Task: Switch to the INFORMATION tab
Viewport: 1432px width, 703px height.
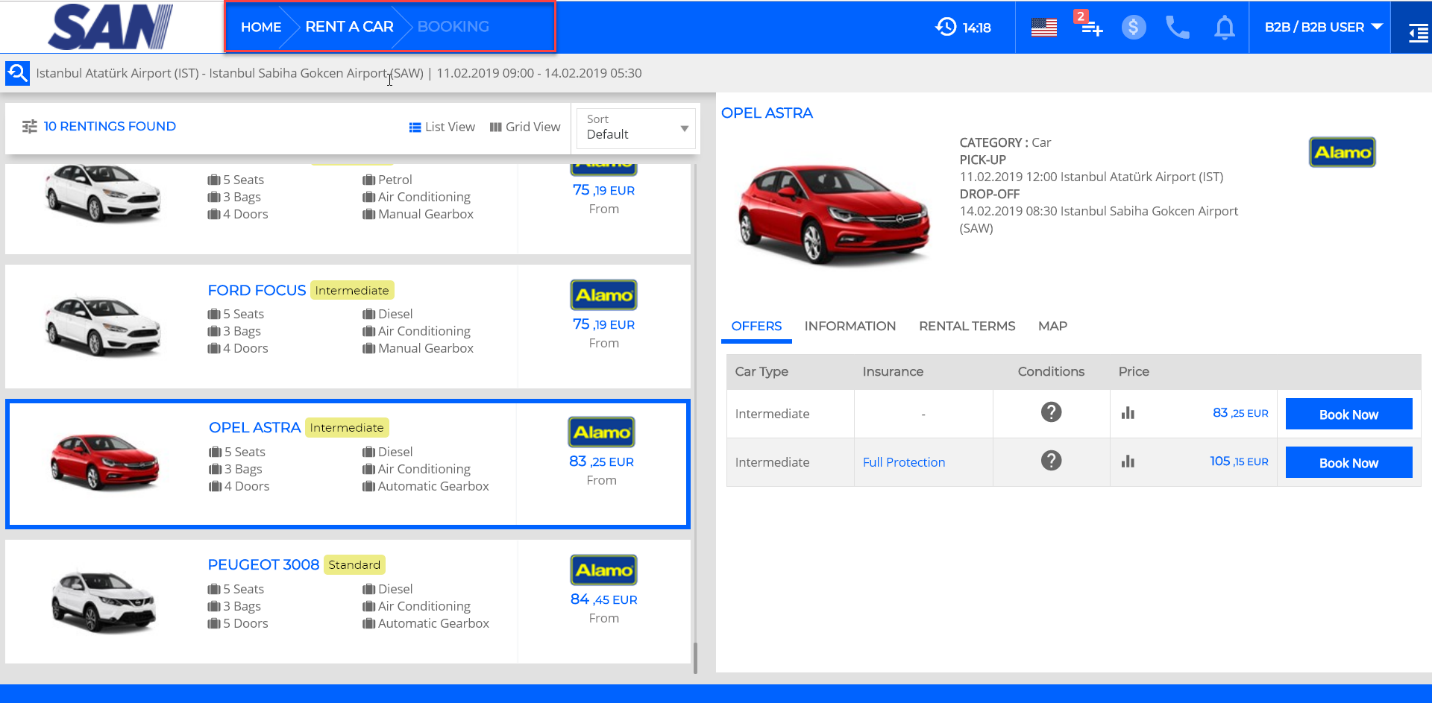Action: click(x=850, y=326)
